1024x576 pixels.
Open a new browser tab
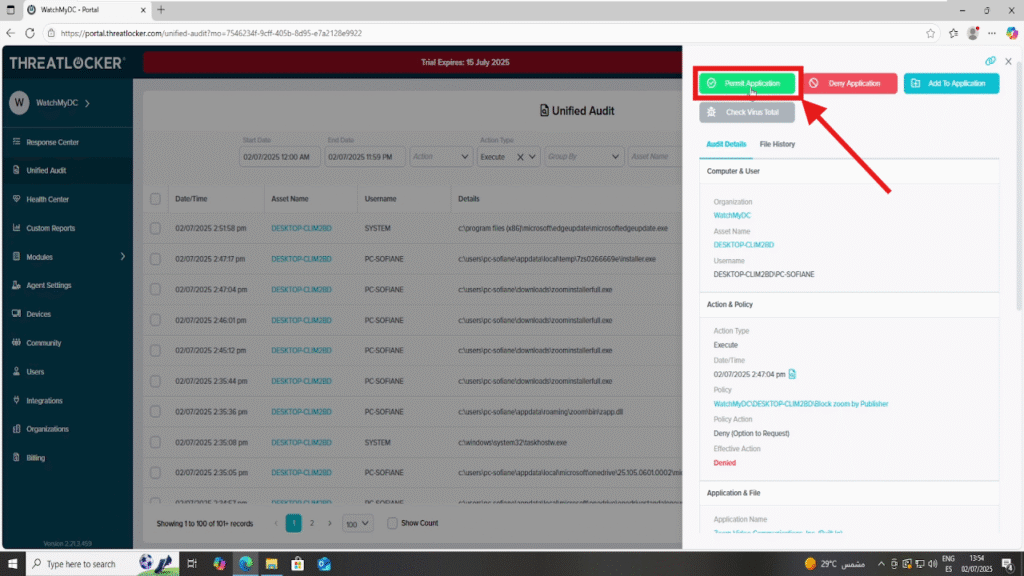161,10
